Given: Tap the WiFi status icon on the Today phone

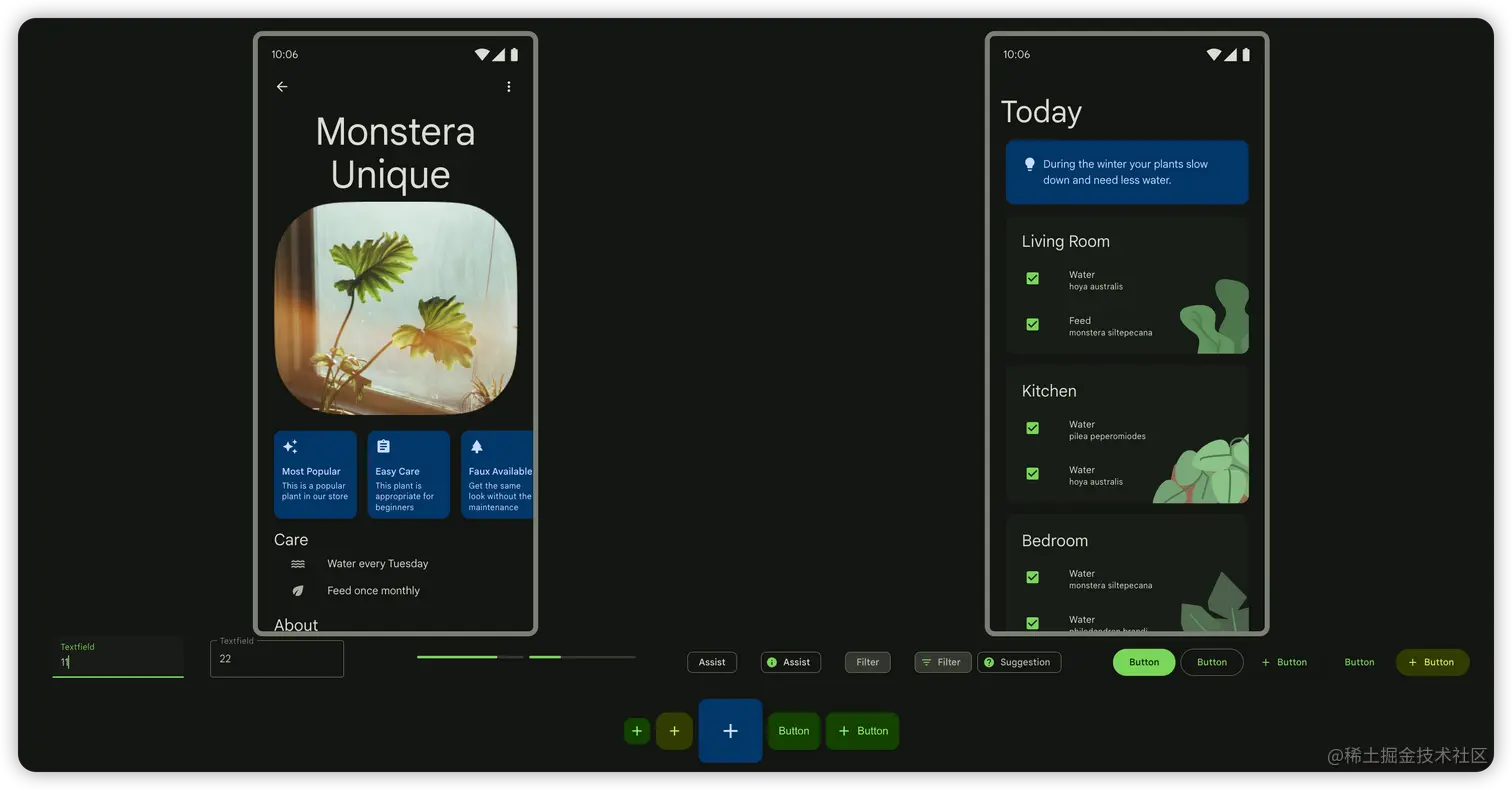Looking at the screenshot, I should (x=1213, y=55).
